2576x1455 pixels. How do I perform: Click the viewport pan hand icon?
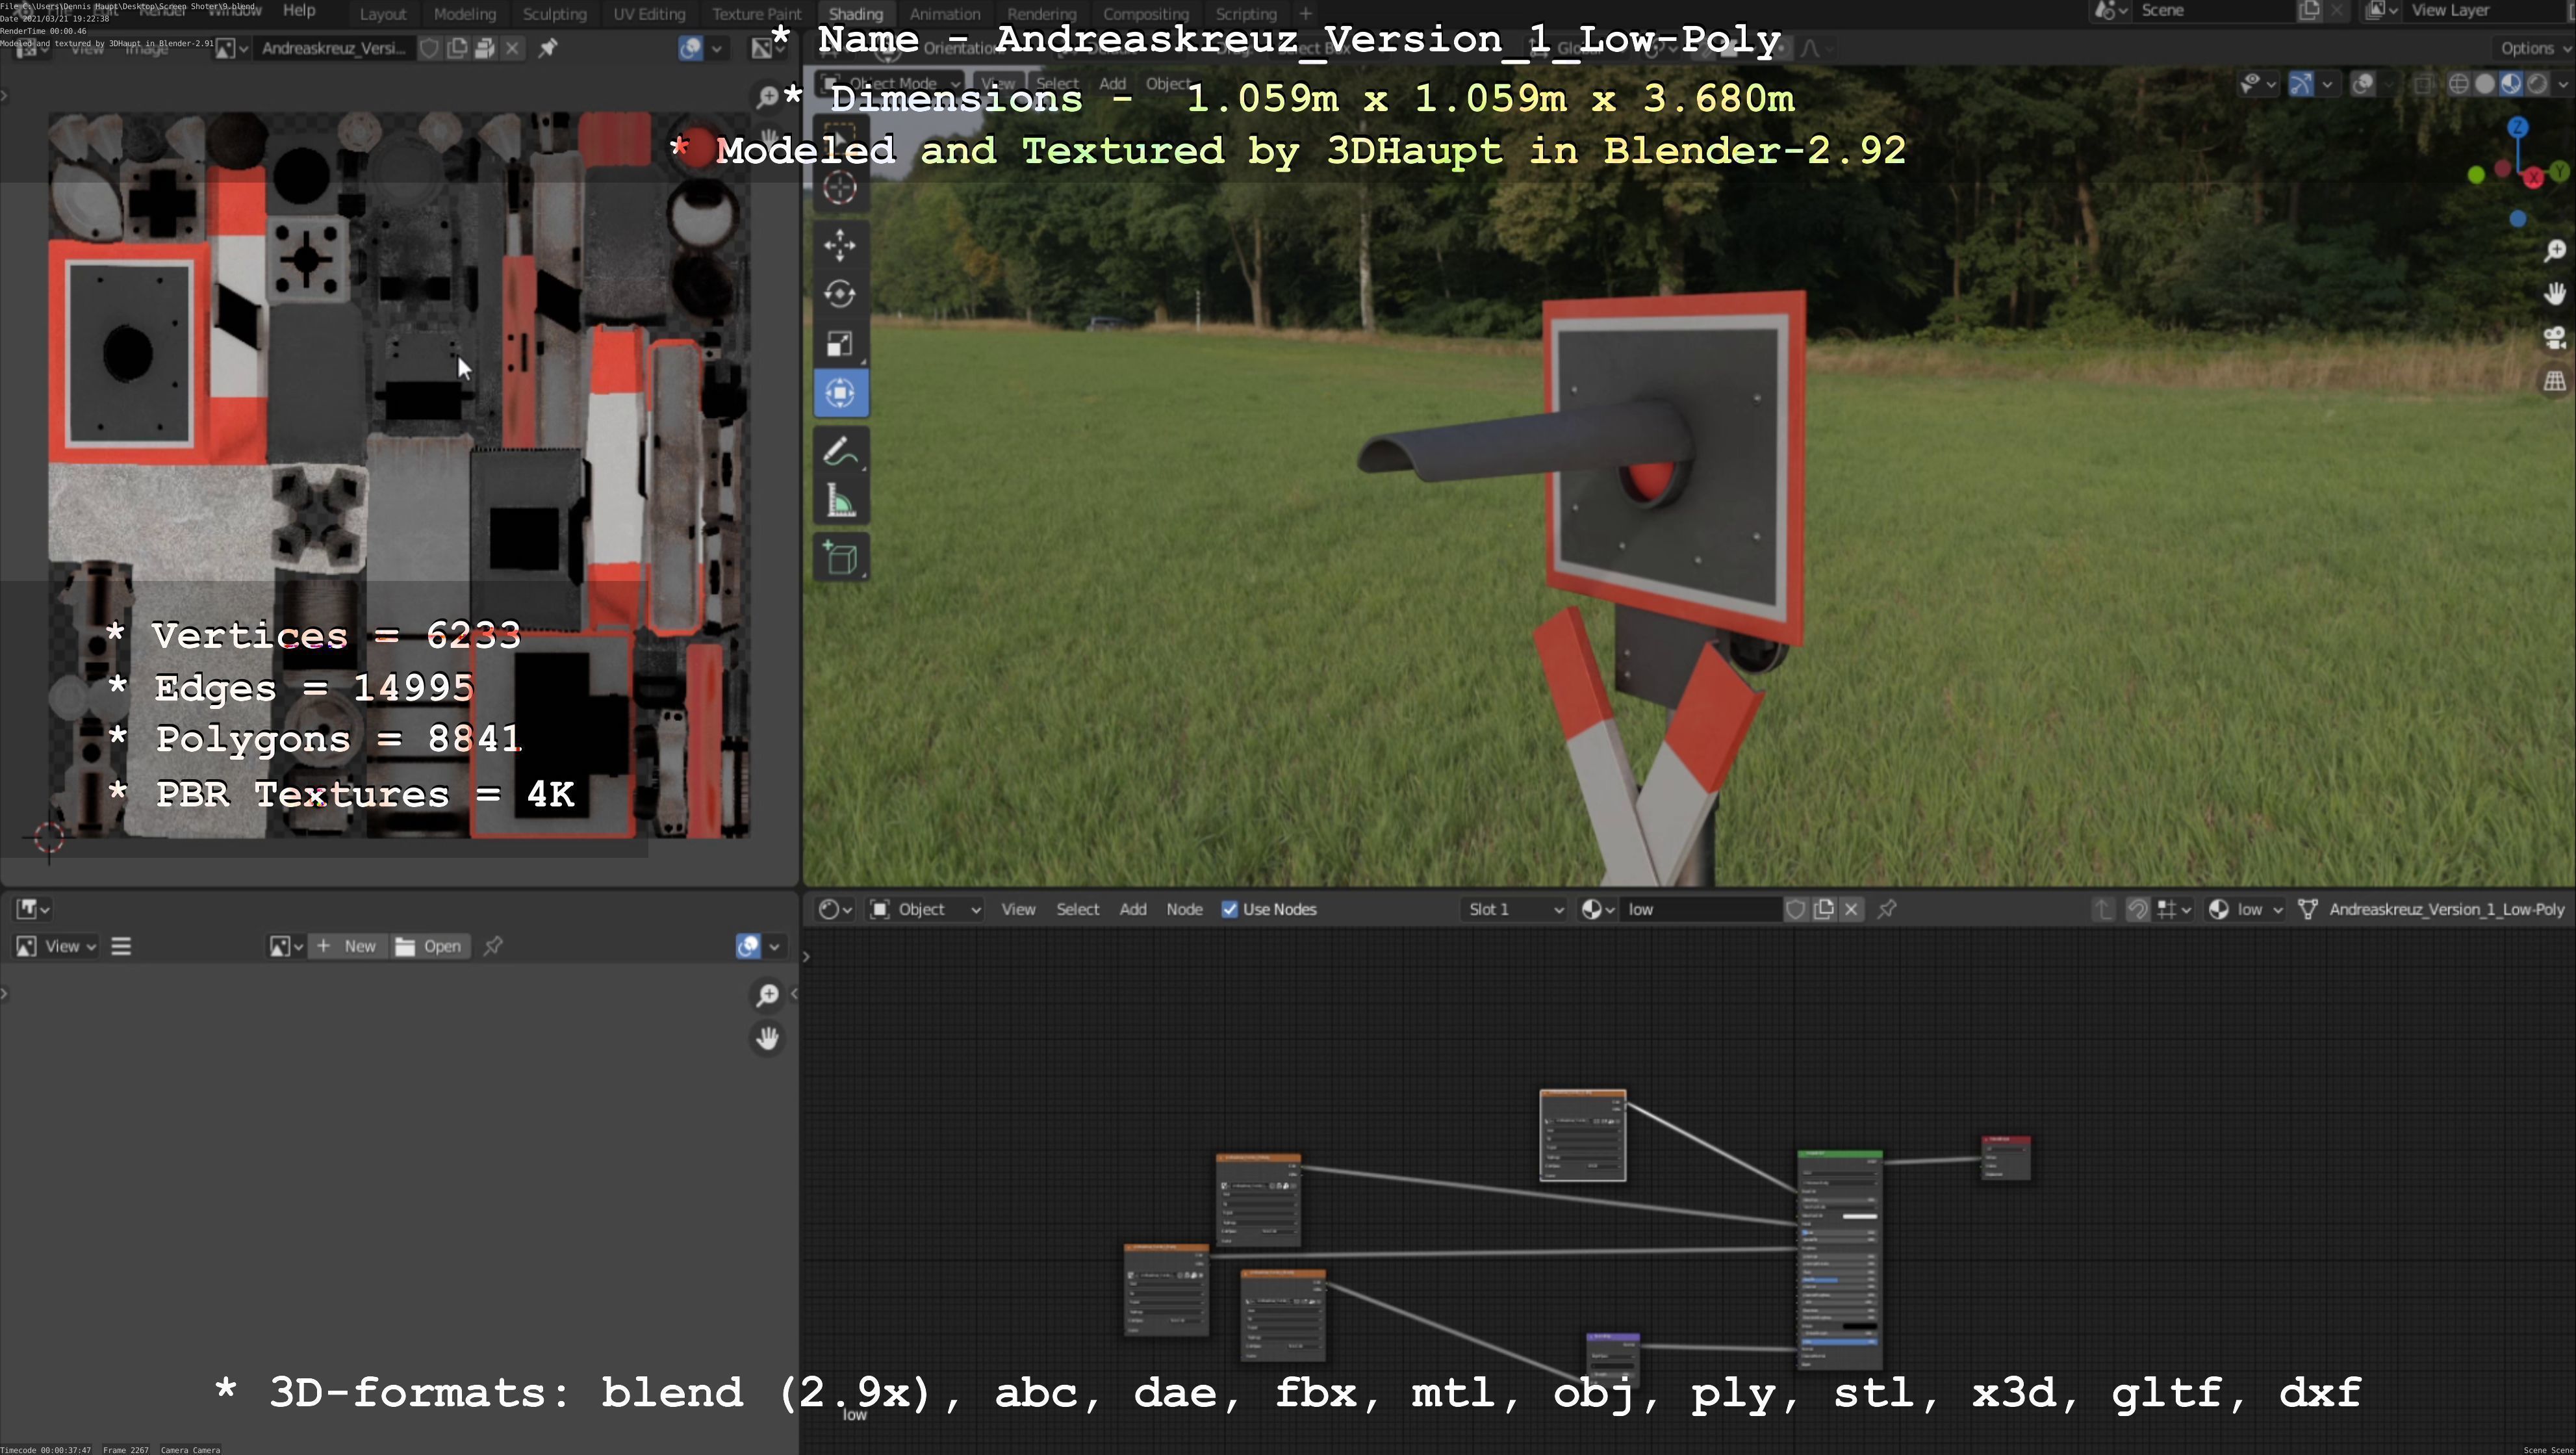(2554, 294)
